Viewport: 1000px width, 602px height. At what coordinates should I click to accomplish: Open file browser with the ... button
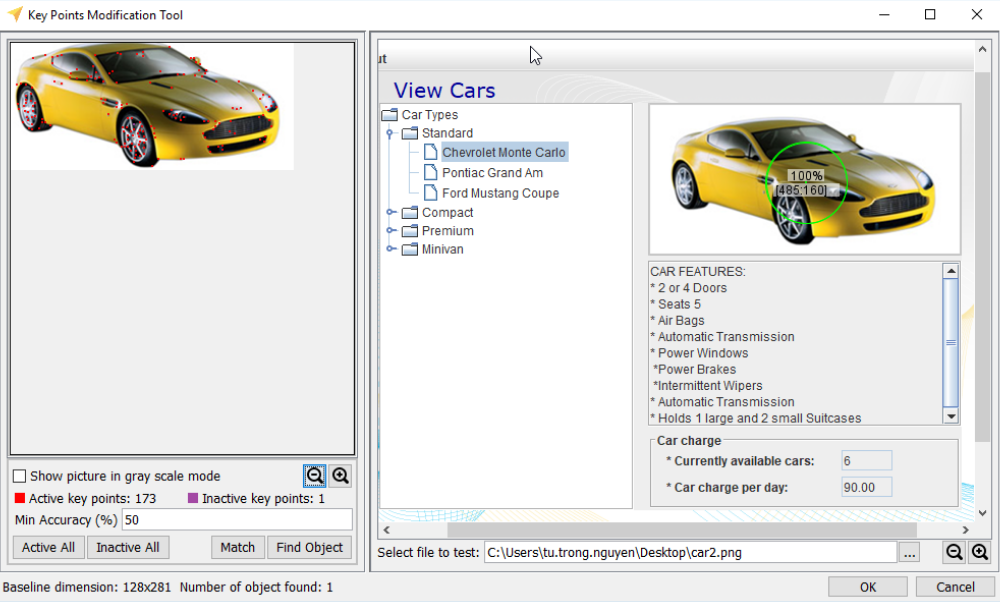coord(909,553)
